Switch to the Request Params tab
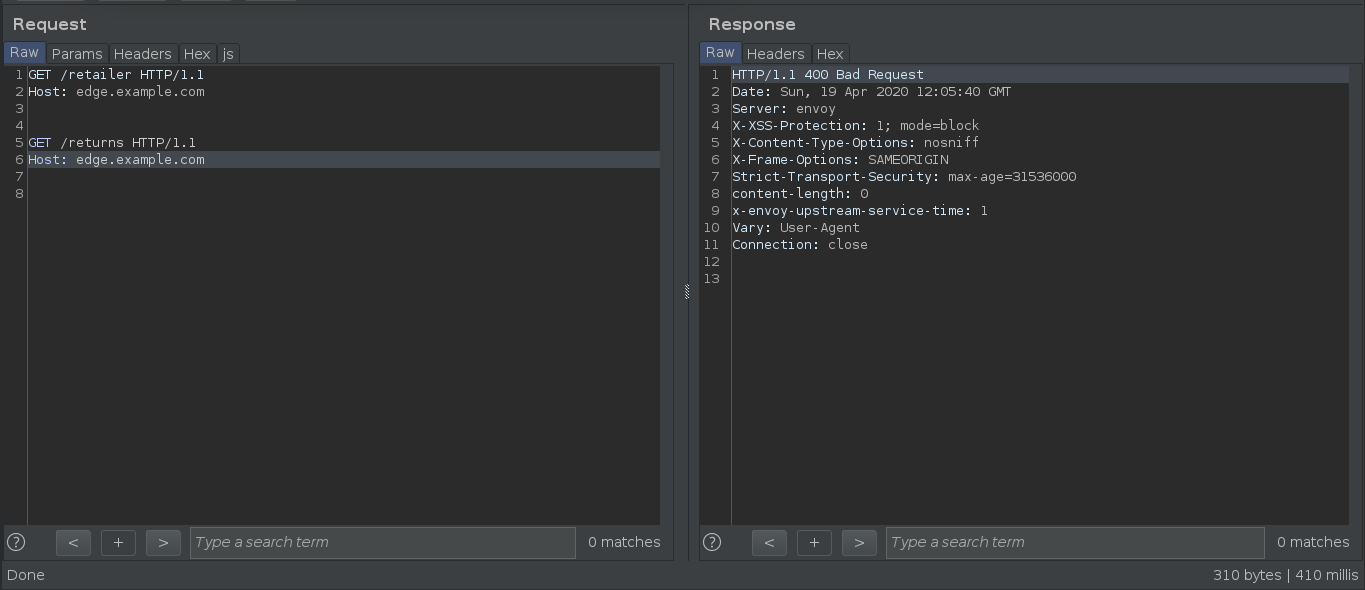The image size is (1365, 590). tap(77, 54)
